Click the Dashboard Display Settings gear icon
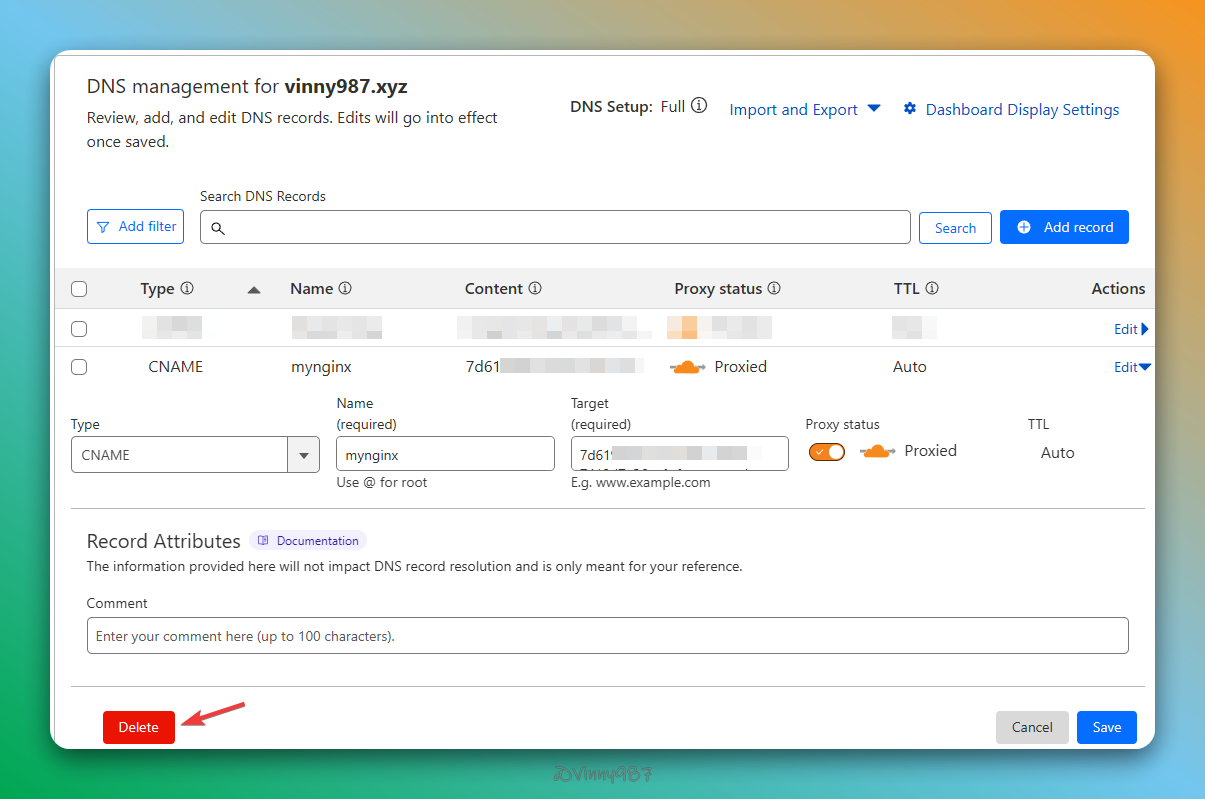The width and height of the screenshot is (1205, 799). (910, 109)
